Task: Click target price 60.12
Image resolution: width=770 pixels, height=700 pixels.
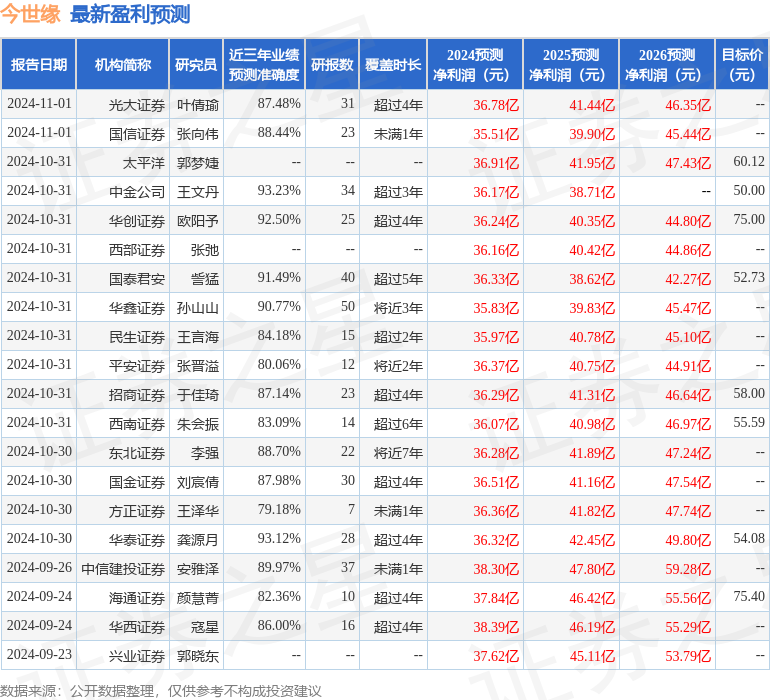Action: (x=749, y=162)
